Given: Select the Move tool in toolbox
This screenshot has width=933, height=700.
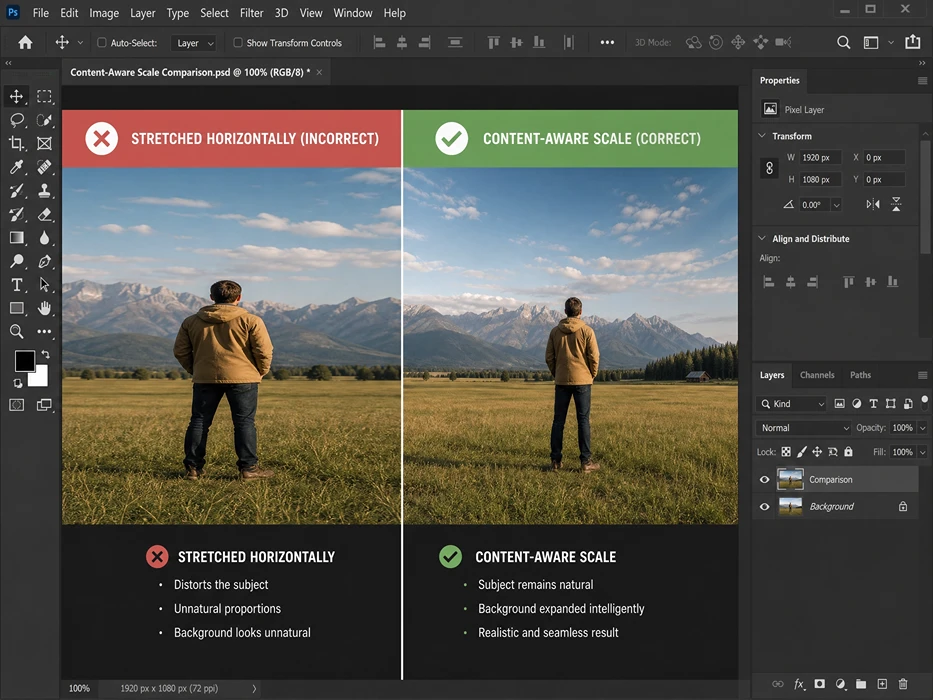Looking at the screenshot, I should [x=17, y=96].
